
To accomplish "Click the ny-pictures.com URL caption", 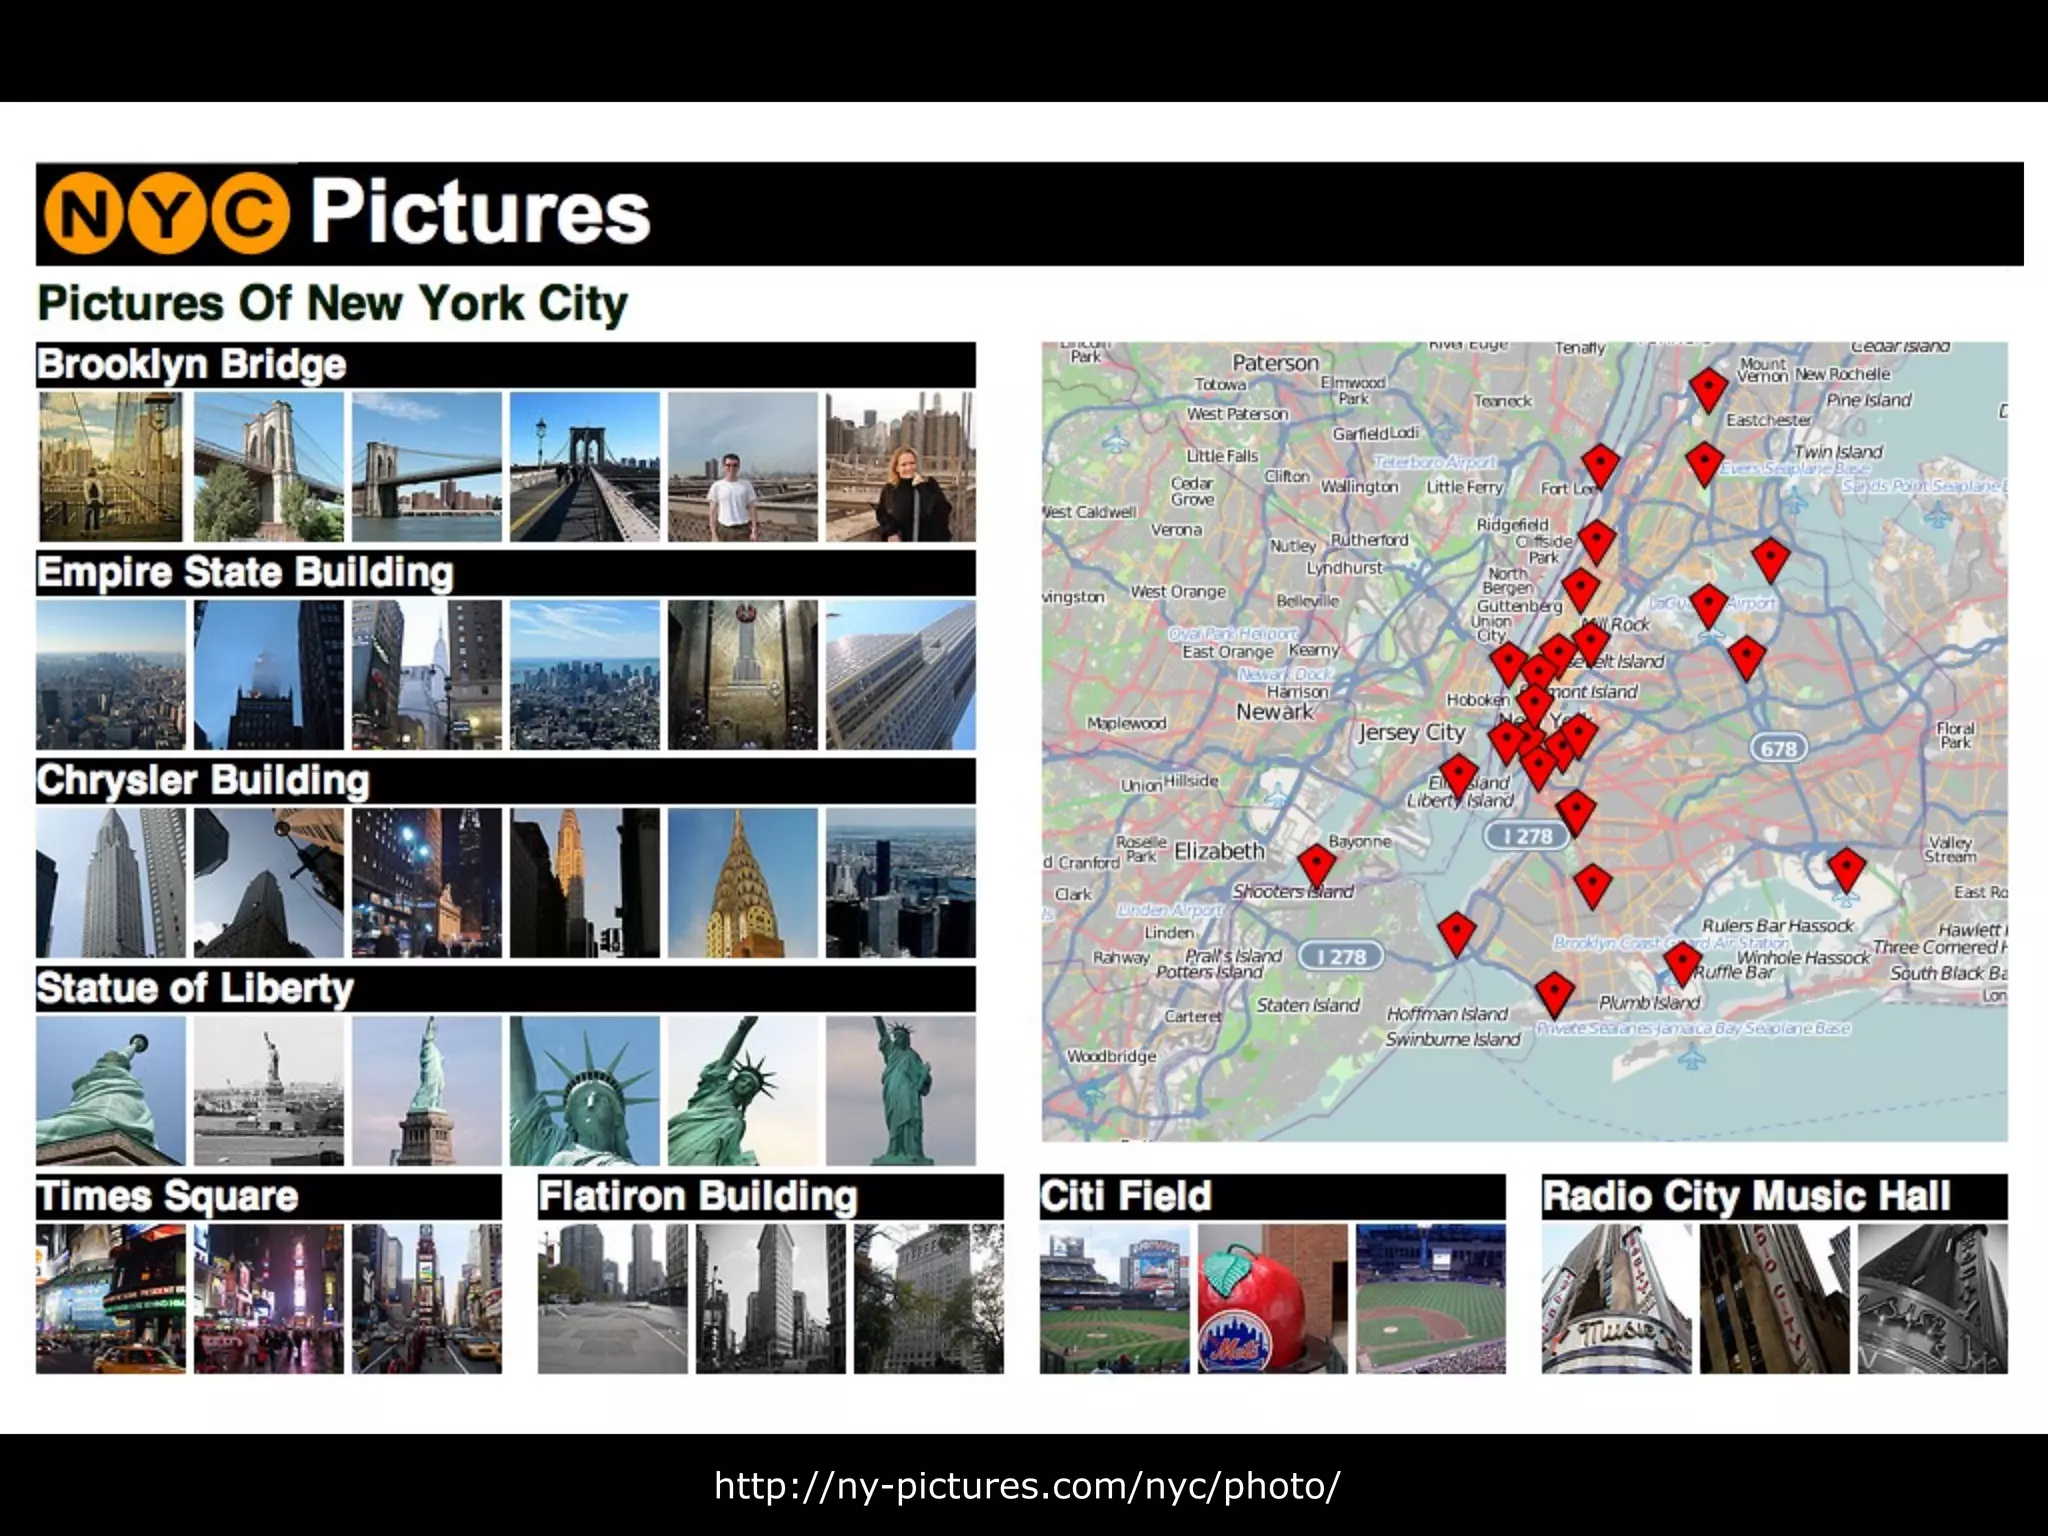I will pos(1027,1486).
